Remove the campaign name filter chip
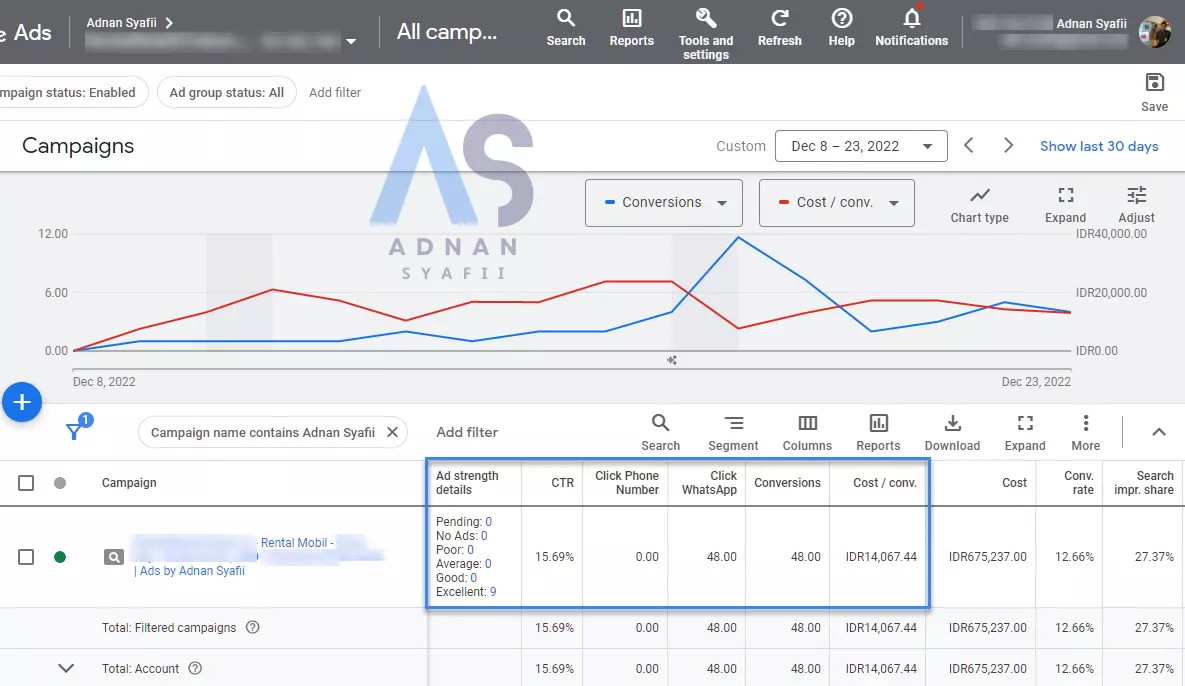 click(x=392, y=432)
